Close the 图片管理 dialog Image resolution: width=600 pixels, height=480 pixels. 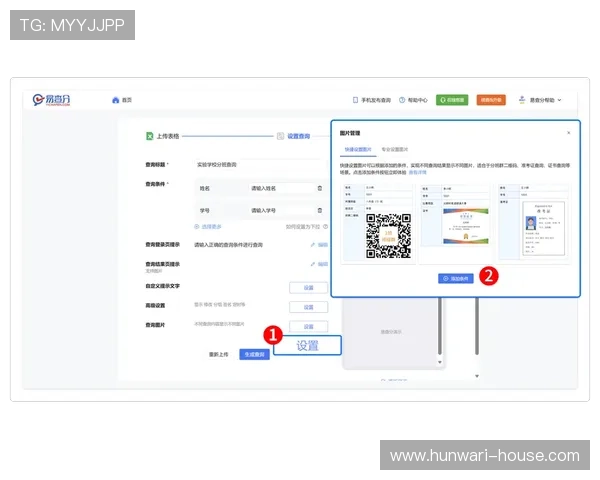coord(569,133)
